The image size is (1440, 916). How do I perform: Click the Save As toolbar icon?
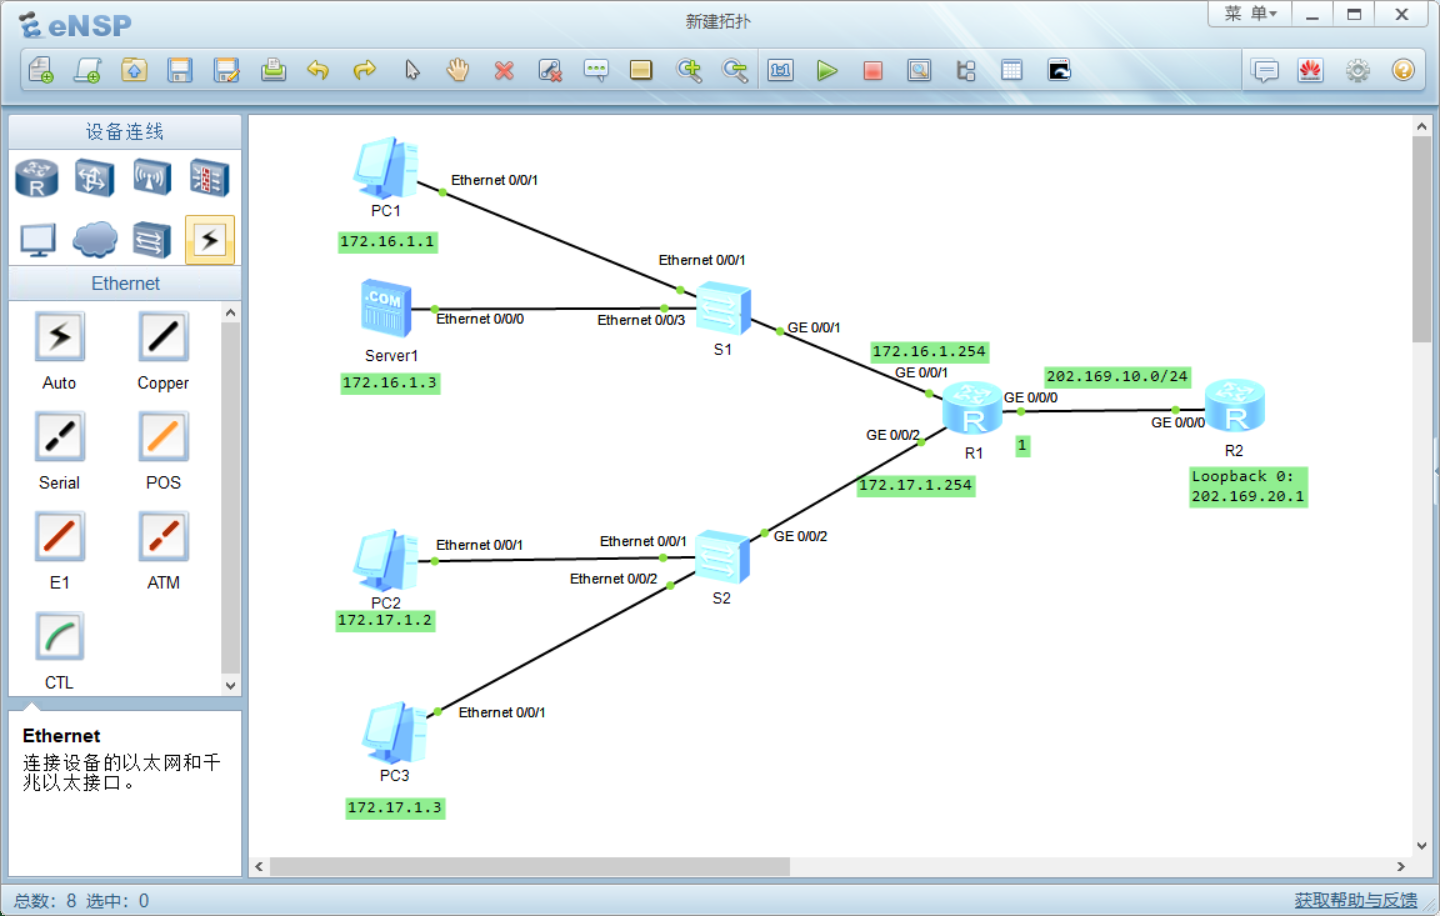pos(227,70)
